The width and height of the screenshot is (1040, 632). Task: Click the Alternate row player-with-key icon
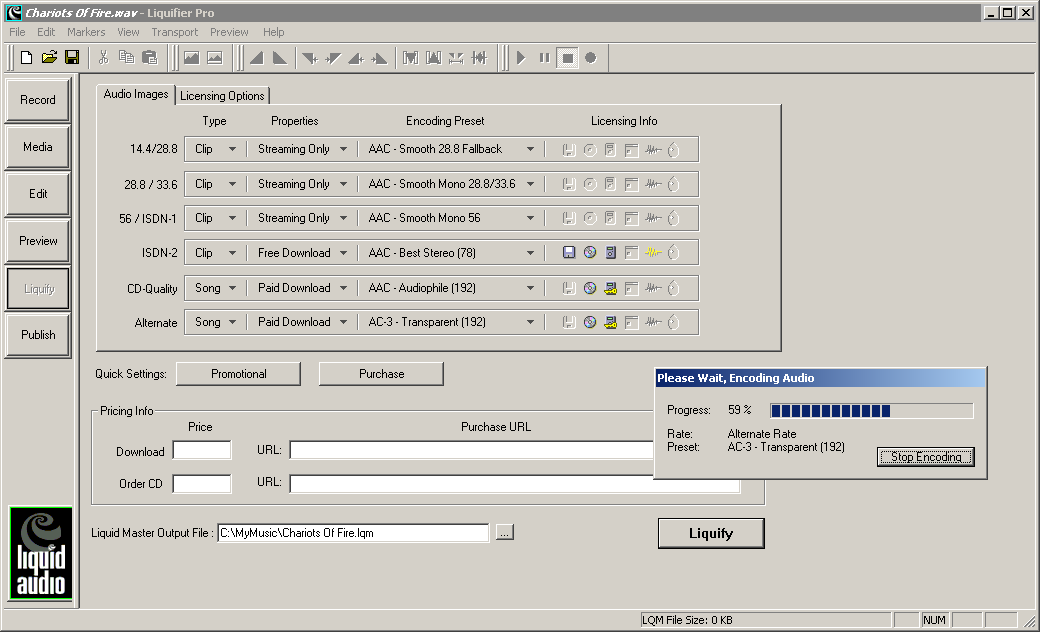[x=611, y=322]
